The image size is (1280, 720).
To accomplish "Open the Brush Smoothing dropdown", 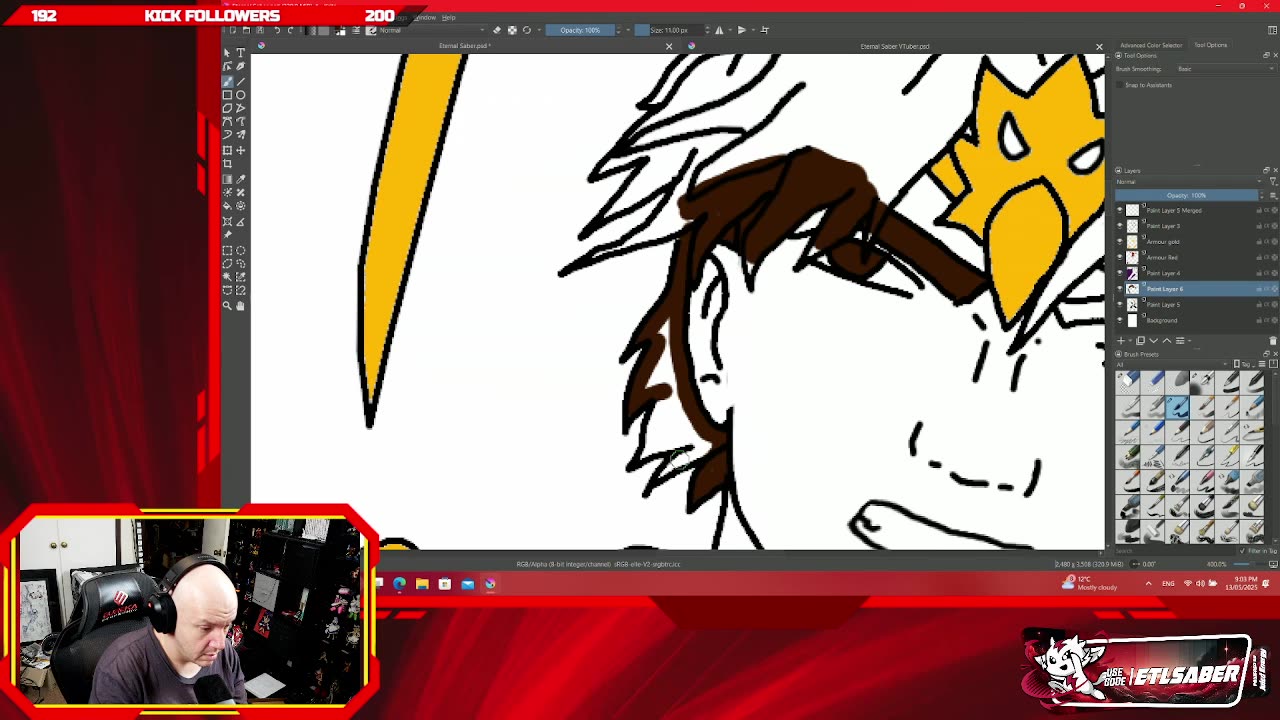I will [x=1225, y=69].
